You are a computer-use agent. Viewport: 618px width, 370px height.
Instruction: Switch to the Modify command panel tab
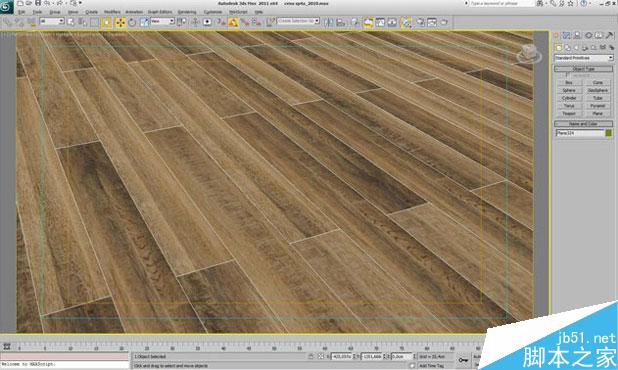tap(567, 35)
